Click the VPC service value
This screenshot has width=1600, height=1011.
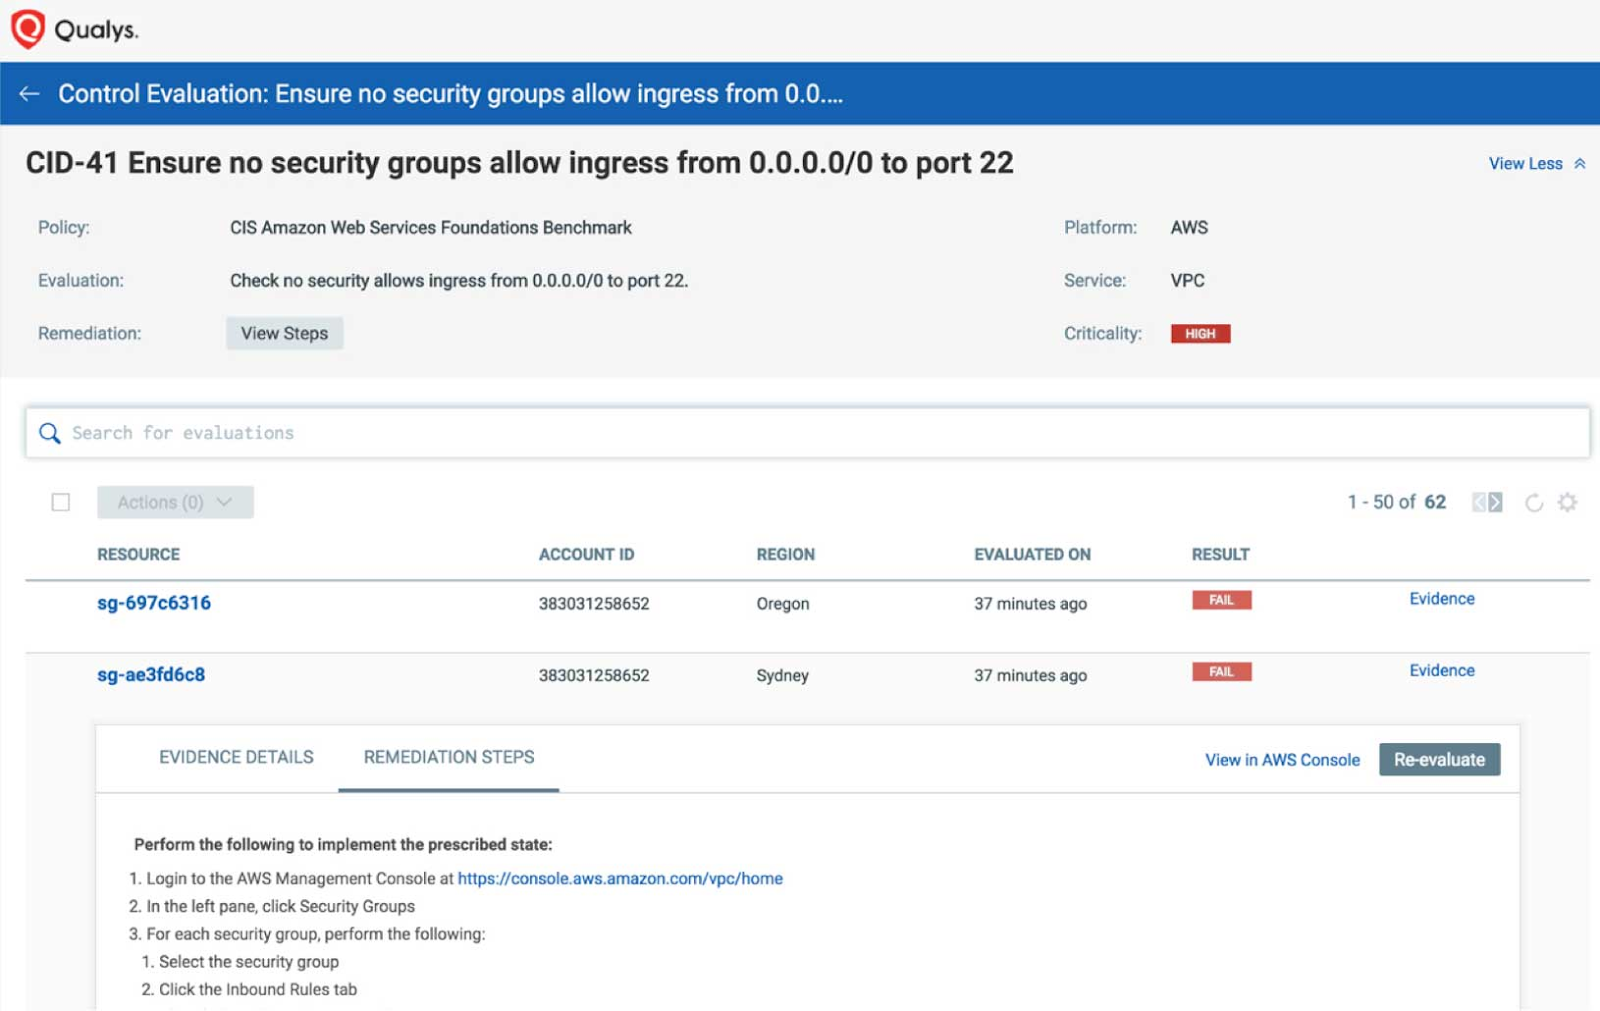(1188, 281)
